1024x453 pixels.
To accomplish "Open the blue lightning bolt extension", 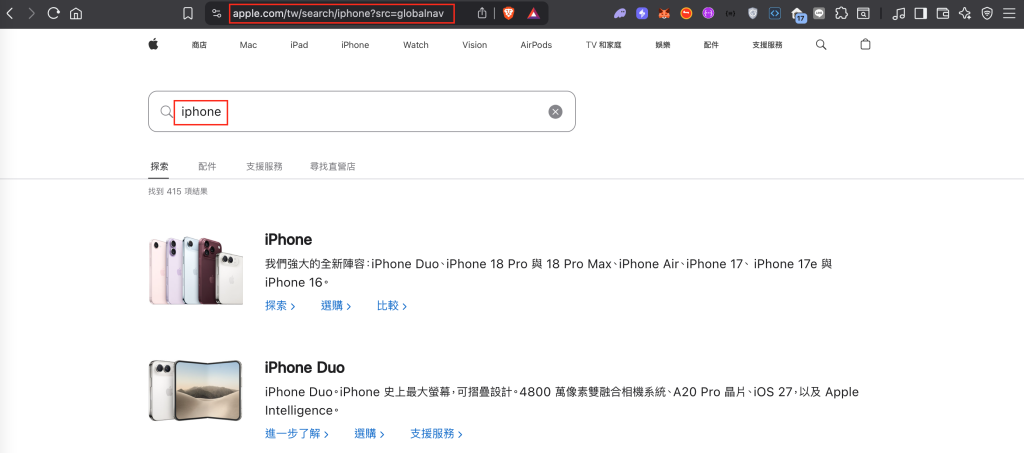I will pyautogui.click(x=642, y=13).
